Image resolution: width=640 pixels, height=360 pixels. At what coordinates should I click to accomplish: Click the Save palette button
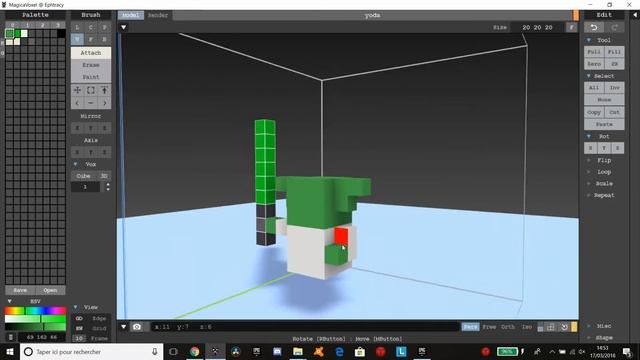click(x=20, y=290)
